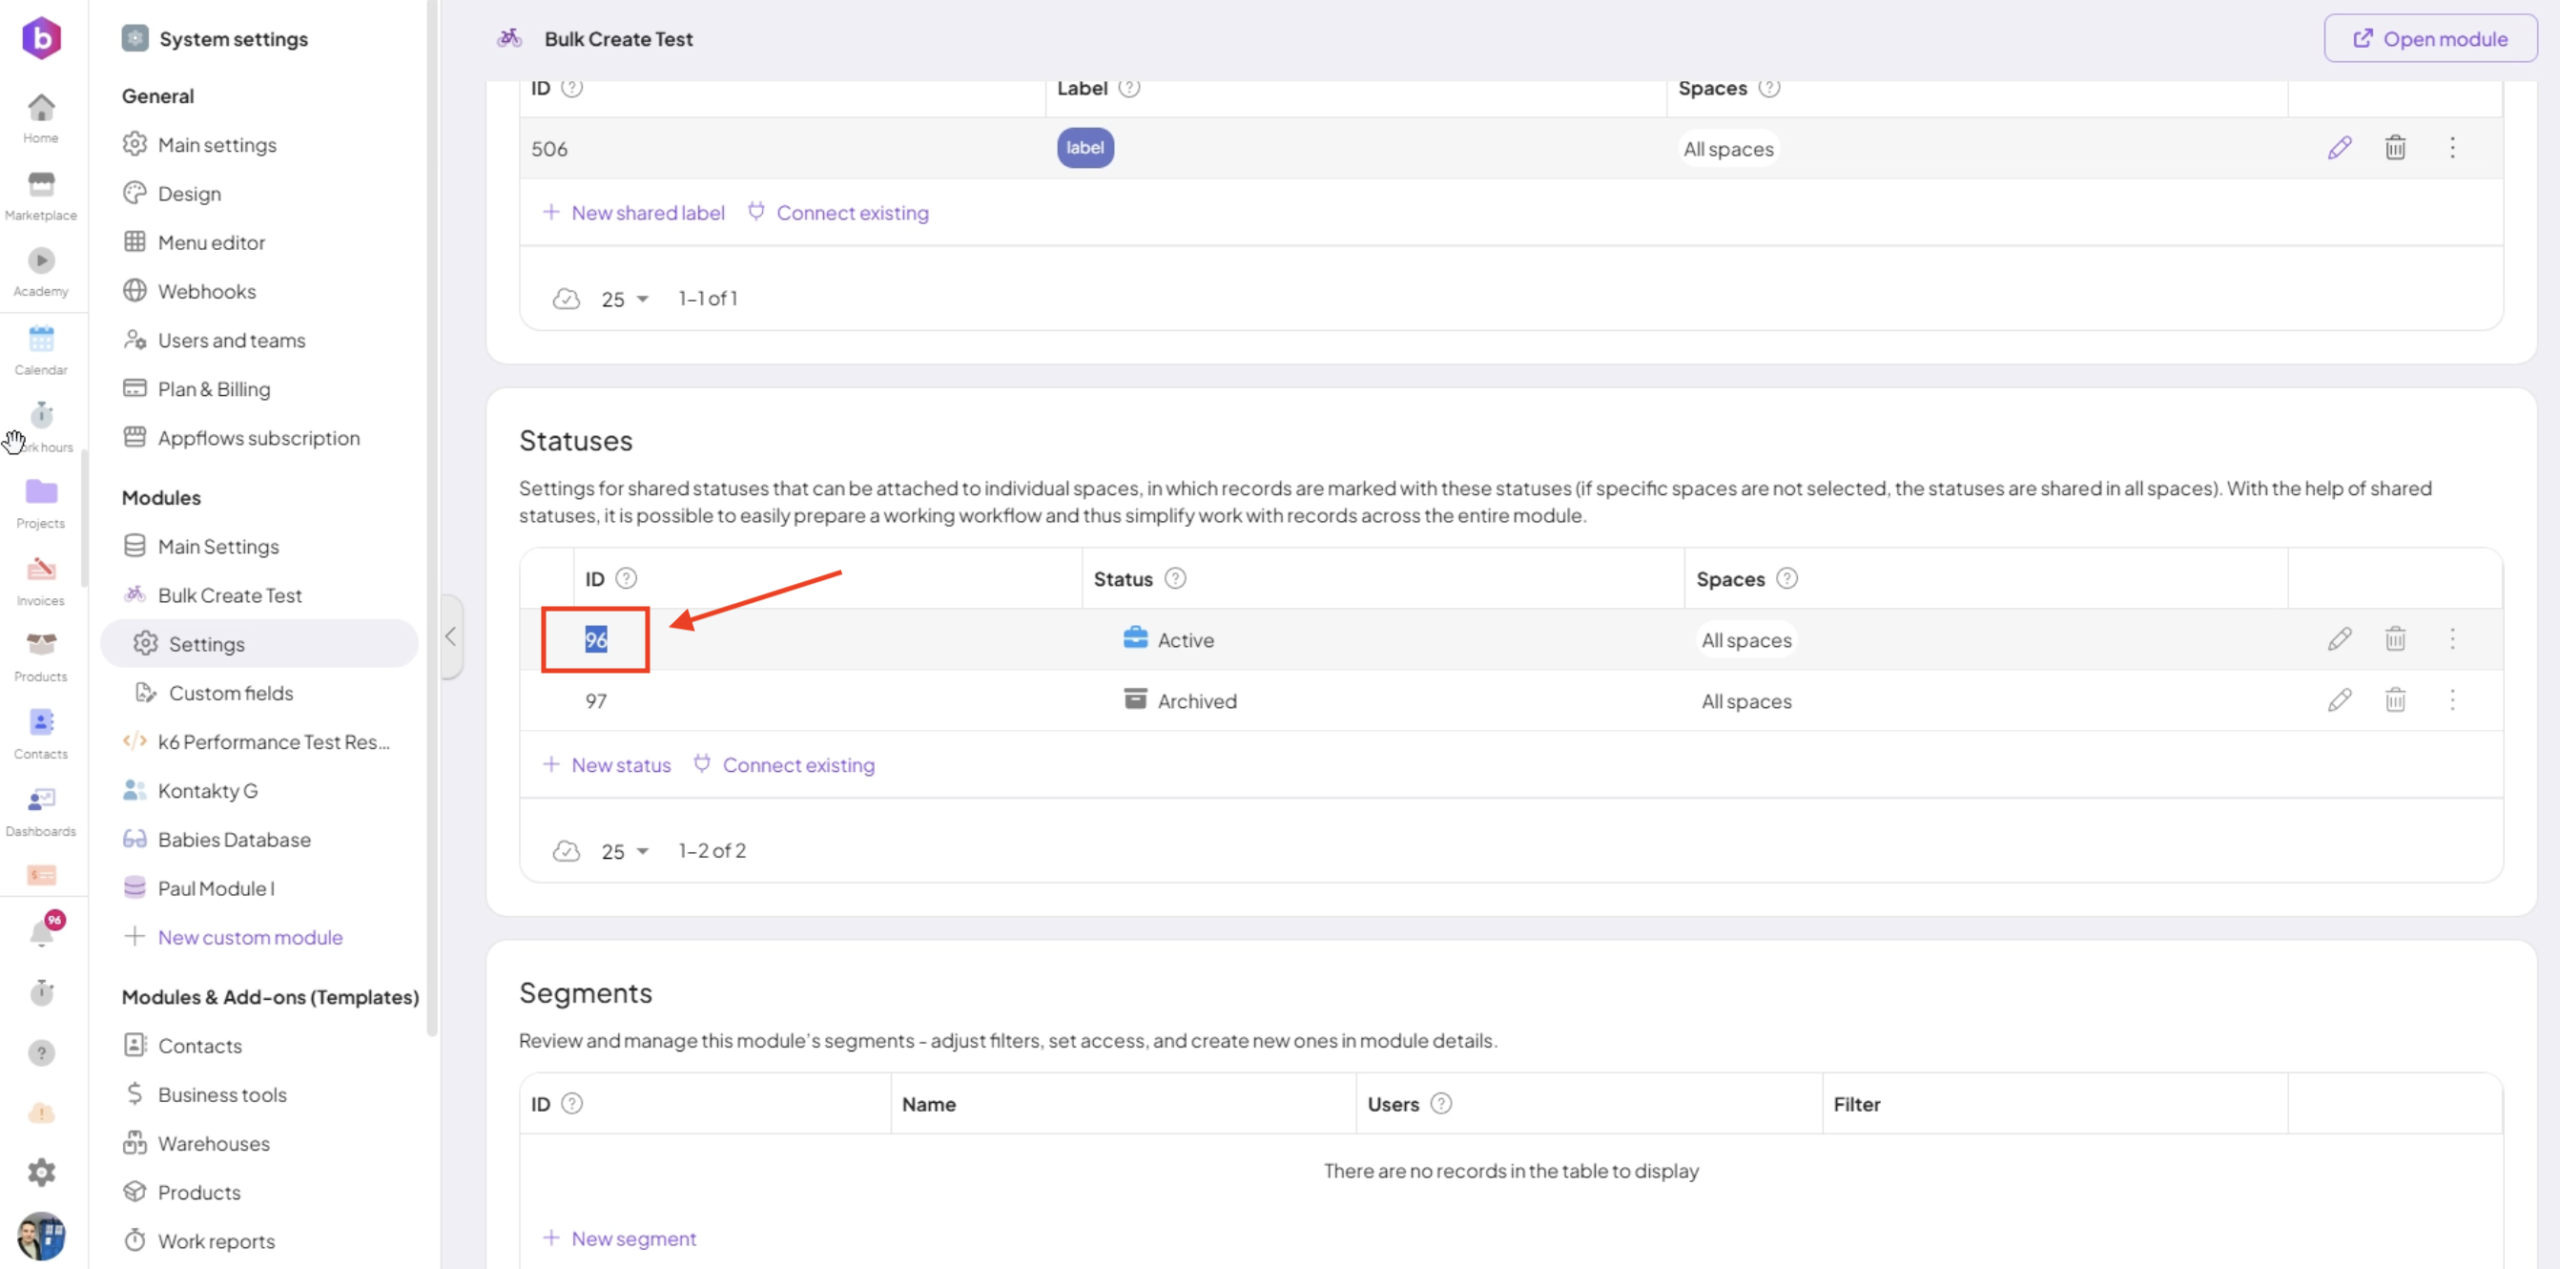Edit the Active status with pencil icon

coord(2339,639)
